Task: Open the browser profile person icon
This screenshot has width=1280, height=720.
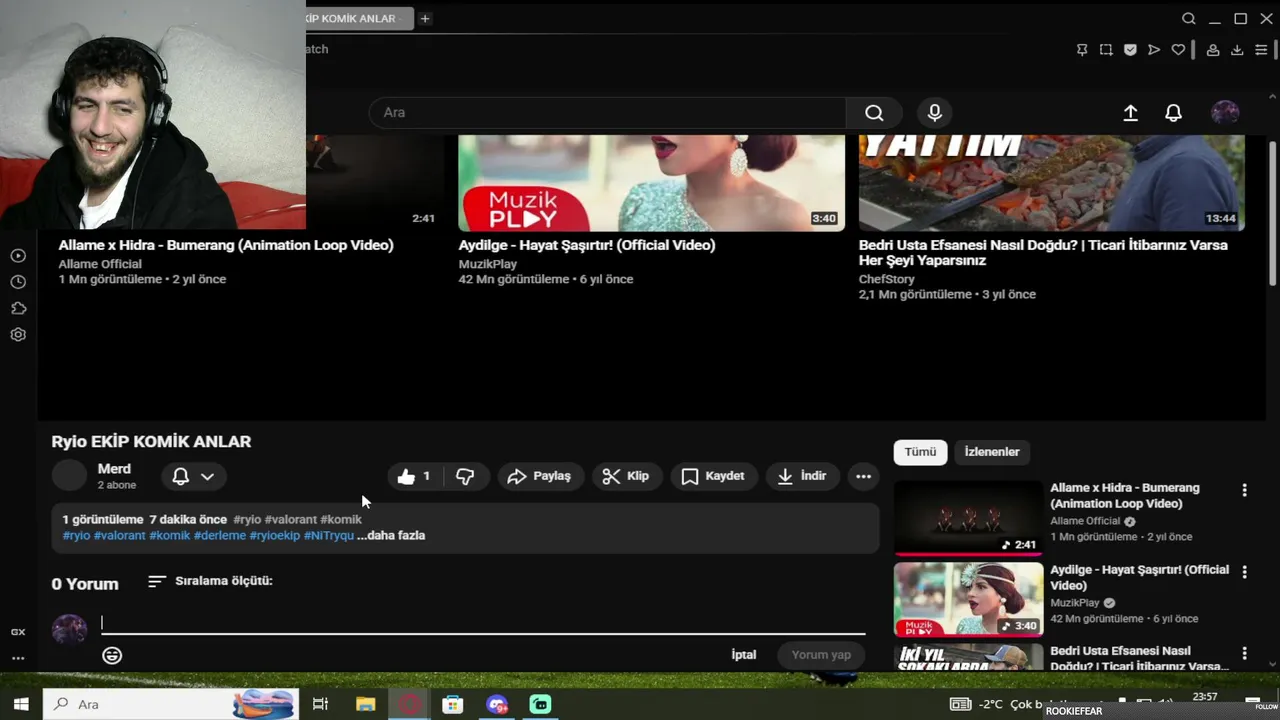Action: [1213, 49]
